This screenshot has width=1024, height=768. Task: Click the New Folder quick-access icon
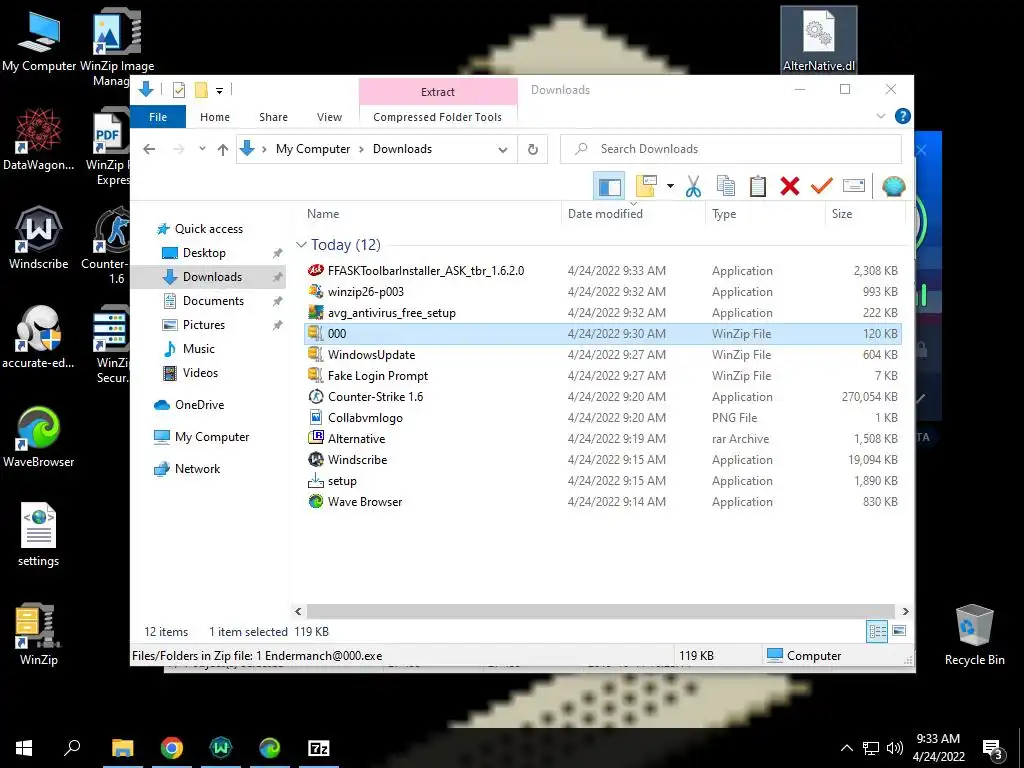(x=201, y=90)
